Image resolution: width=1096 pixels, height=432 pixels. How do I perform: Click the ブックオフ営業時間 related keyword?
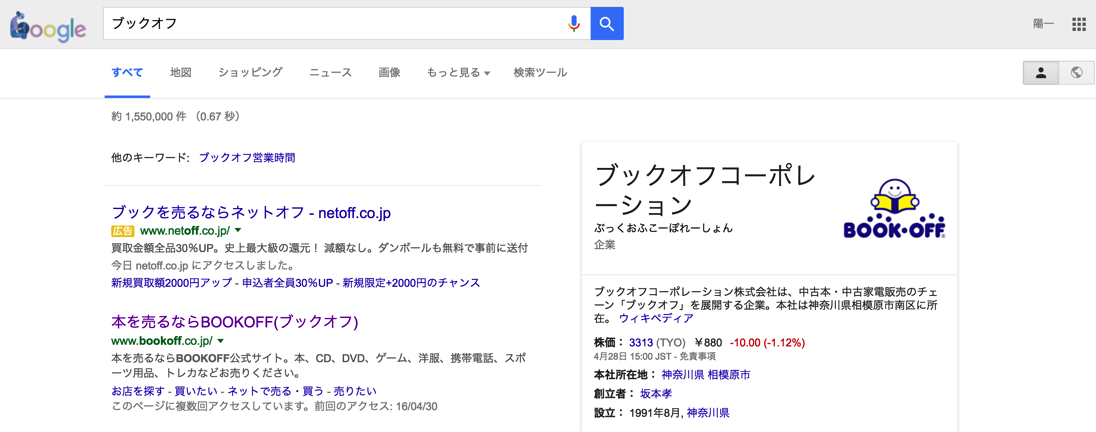[247, 158]
